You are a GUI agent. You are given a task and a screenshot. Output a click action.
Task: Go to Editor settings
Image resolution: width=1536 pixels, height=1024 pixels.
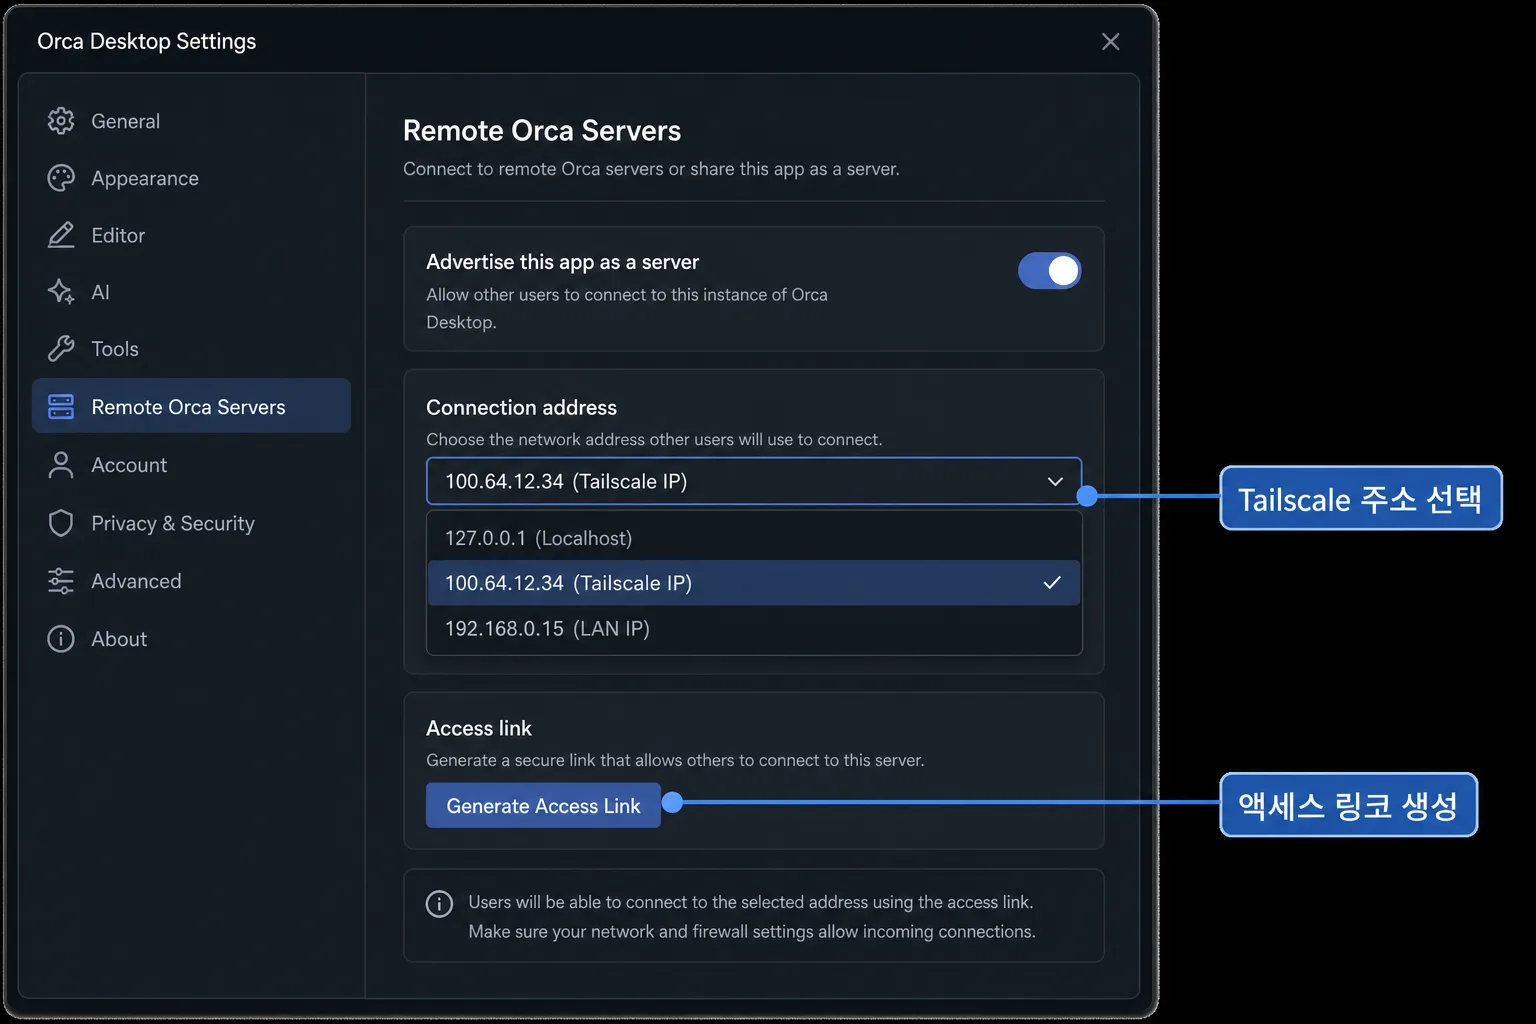tap(191, 235)
